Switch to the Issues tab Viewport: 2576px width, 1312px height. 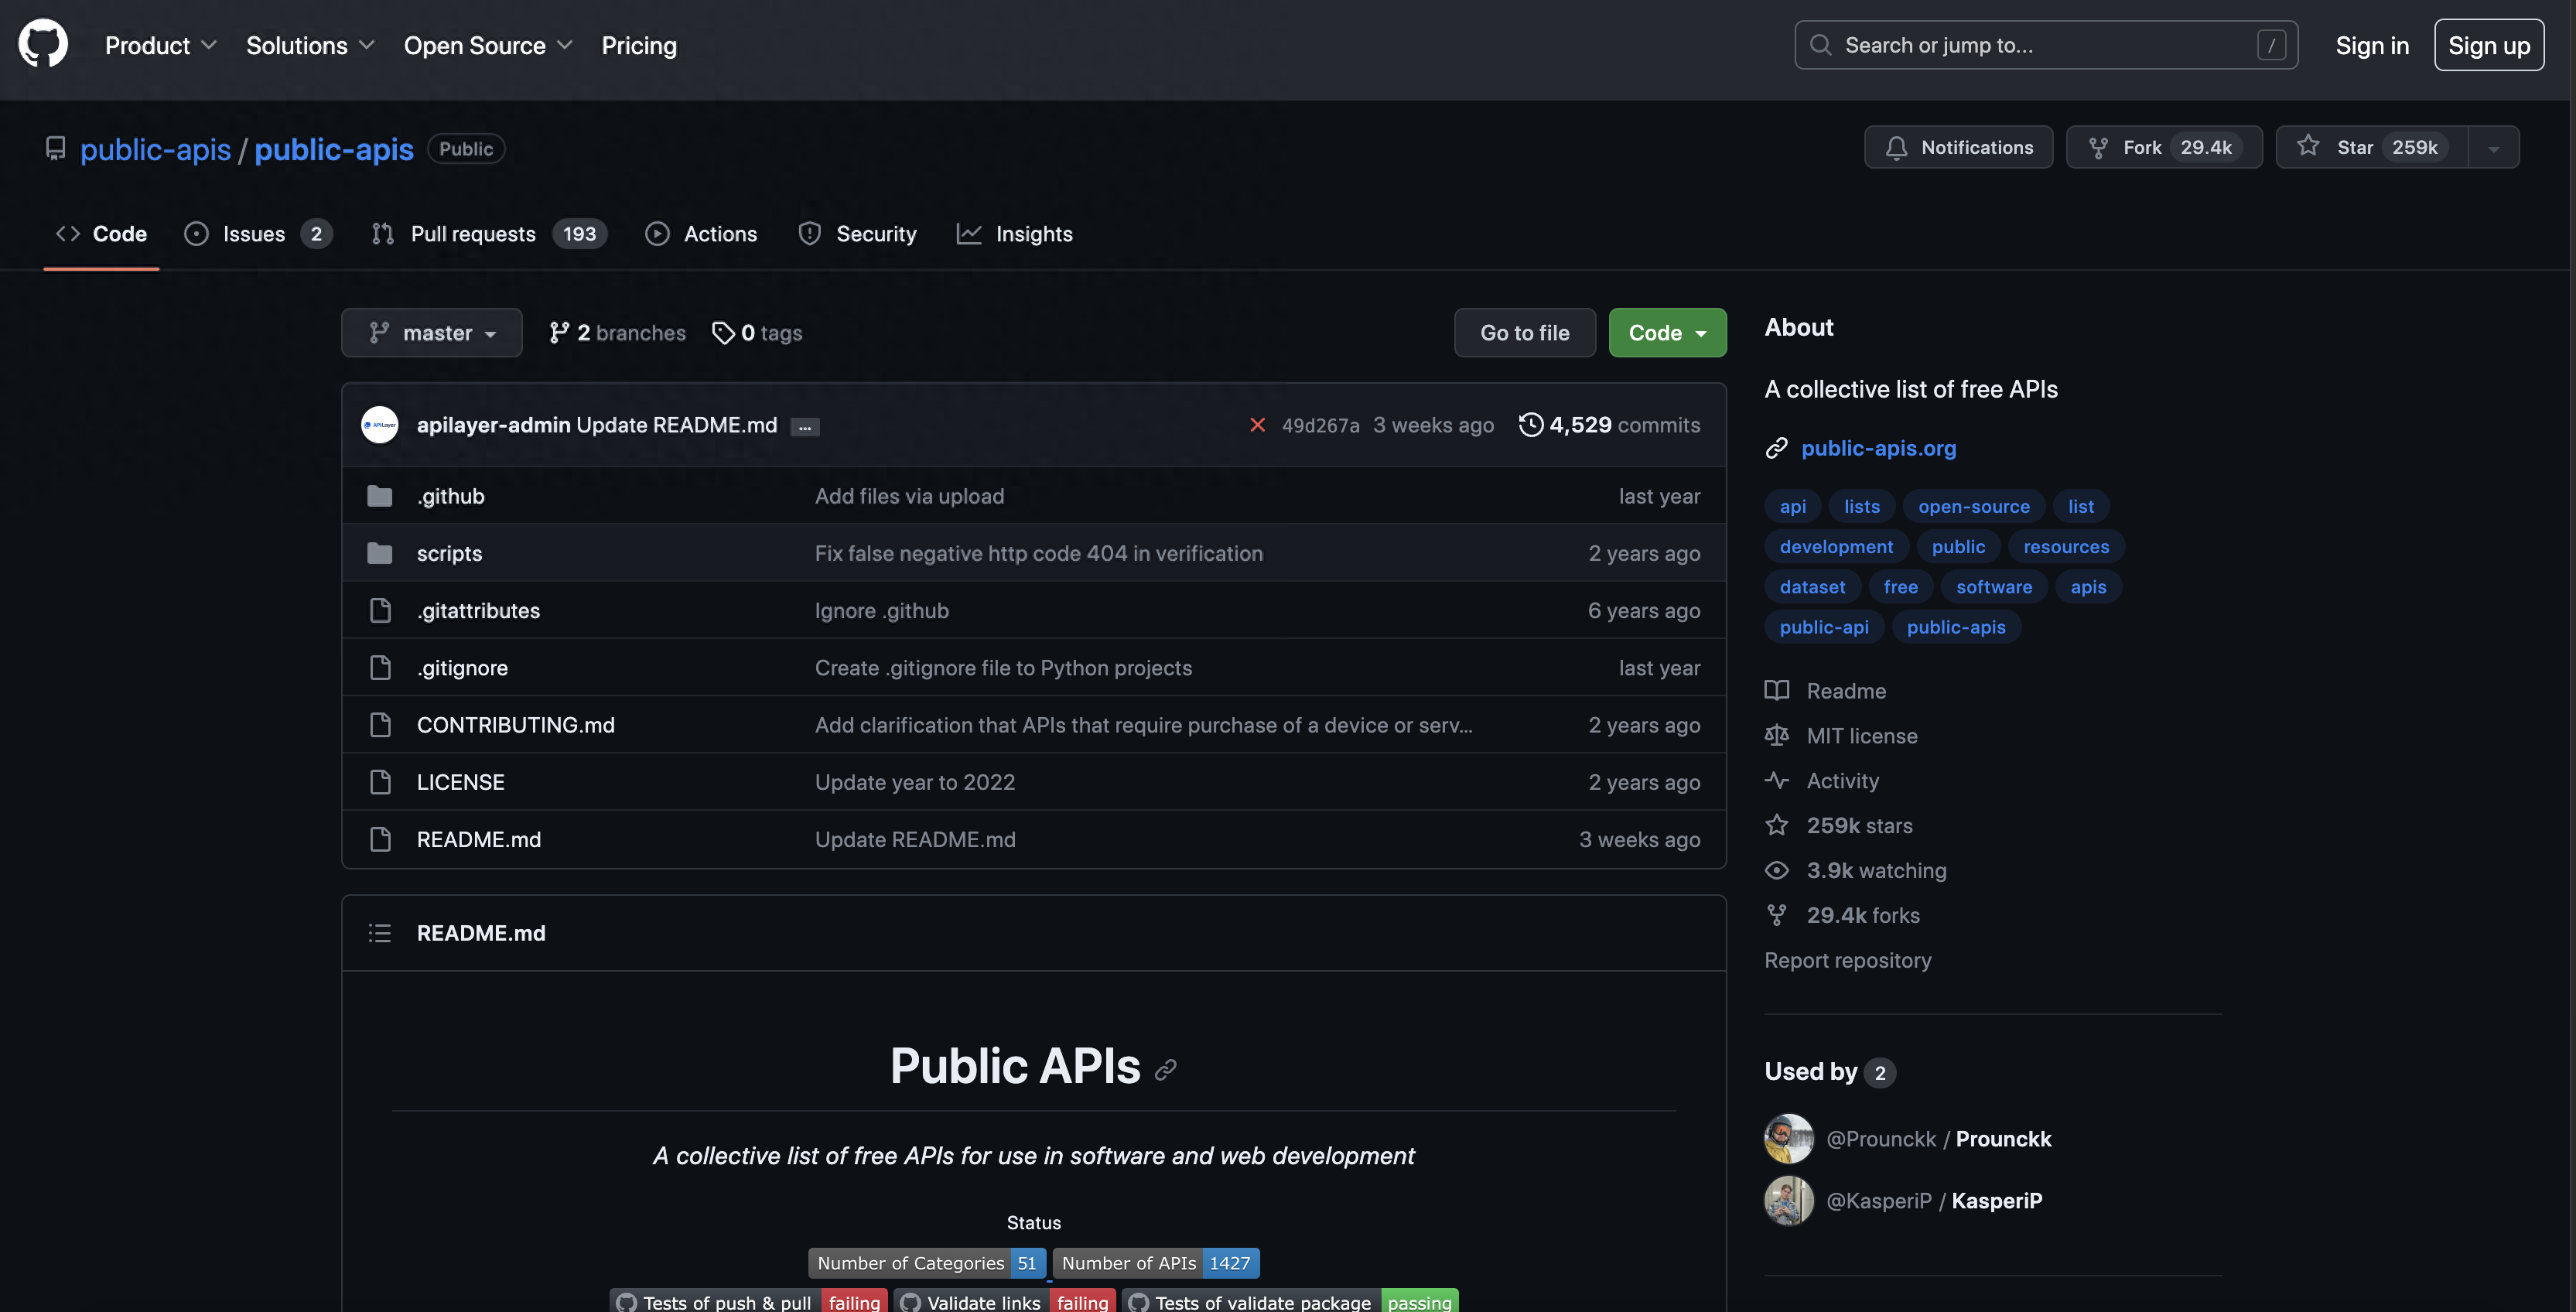coord(258,234)
